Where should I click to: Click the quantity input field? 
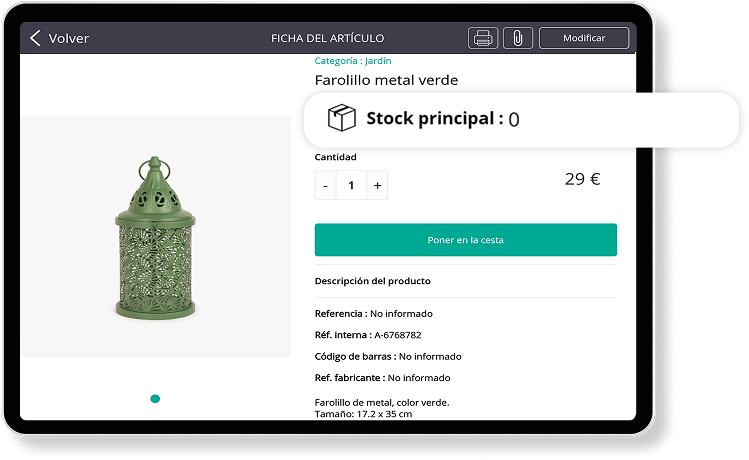[x=351, y=185]
